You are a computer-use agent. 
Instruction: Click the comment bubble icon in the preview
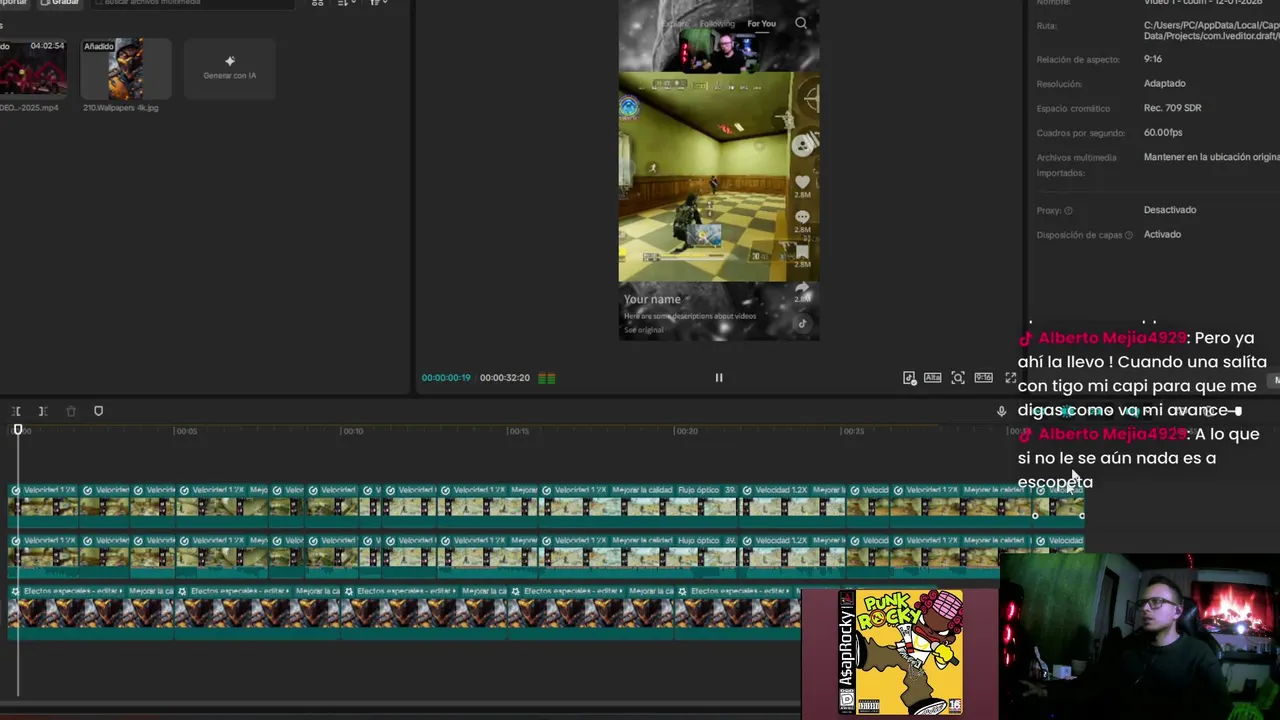802,217
